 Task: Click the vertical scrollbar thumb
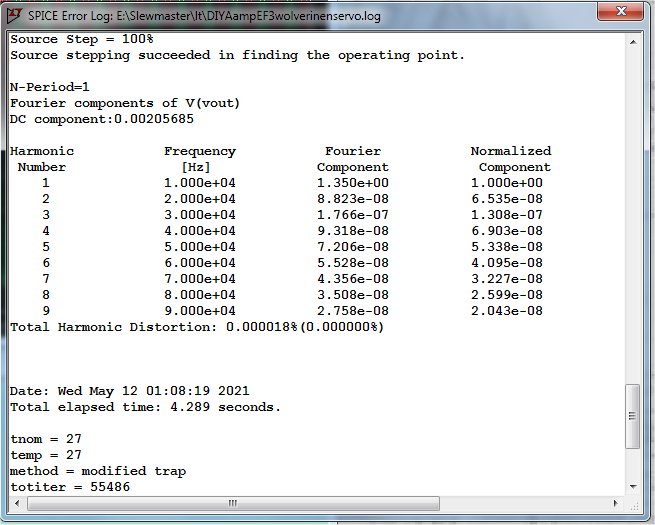[633, 416]
